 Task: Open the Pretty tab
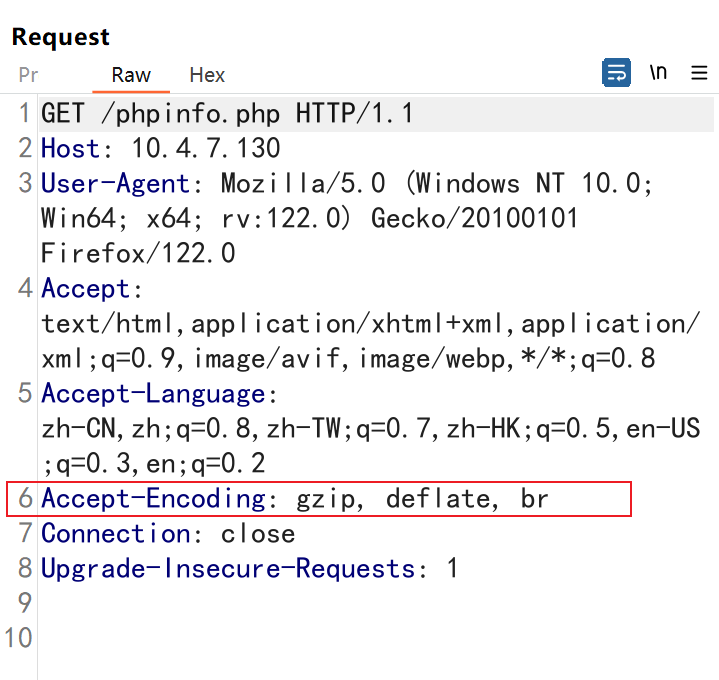point(28,75)
